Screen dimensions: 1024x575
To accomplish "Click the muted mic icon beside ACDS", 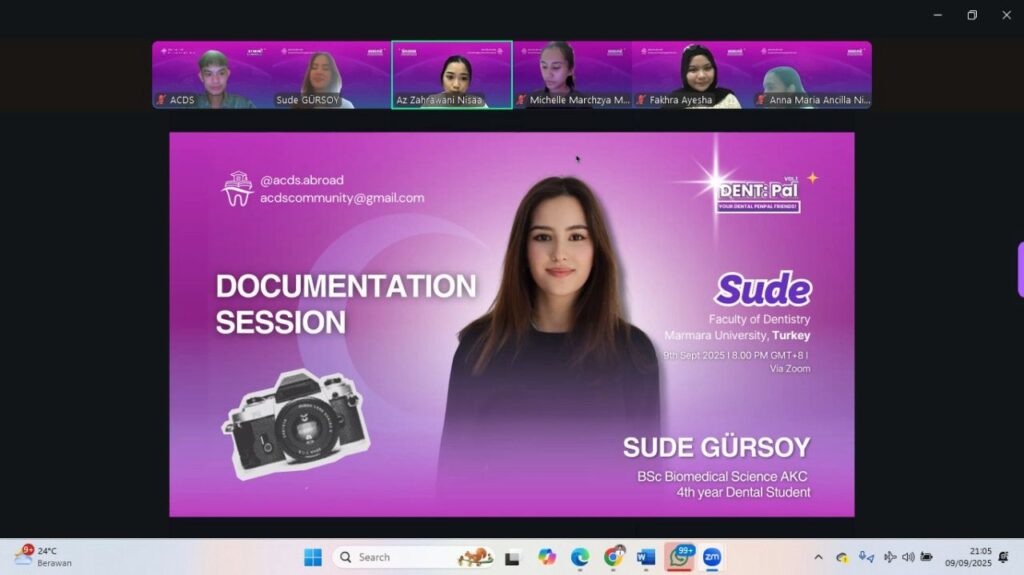I will (x=161, y=100).
